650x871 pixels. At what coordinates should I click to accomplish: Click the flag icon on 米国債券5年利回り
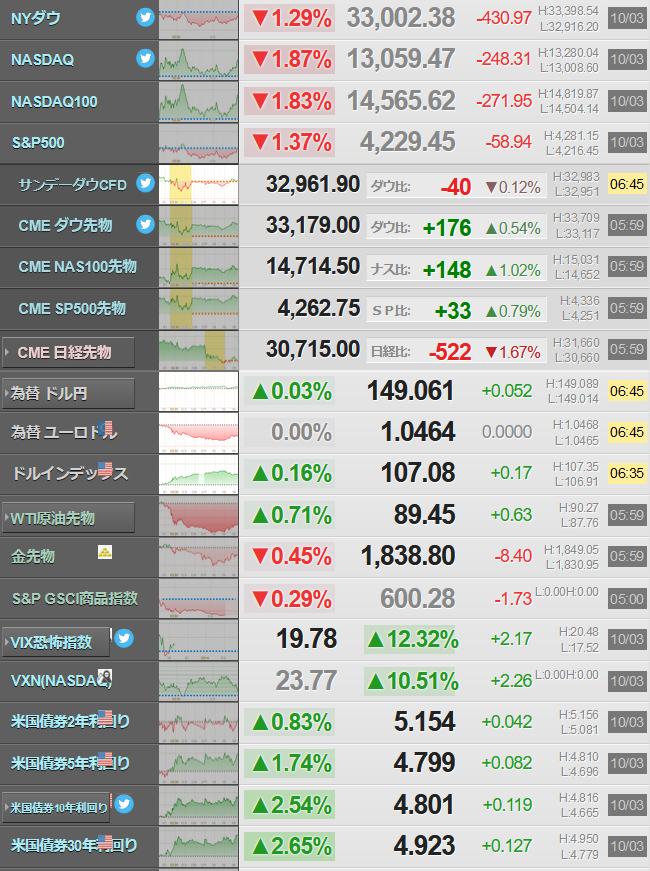point(105,759)
